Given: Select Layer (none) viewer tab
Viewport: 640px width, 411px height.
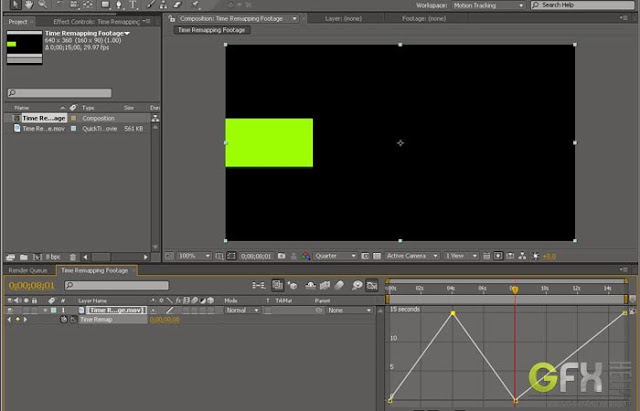Looking at the screenshot, I should pyautogui.click(x=343, y=19).
